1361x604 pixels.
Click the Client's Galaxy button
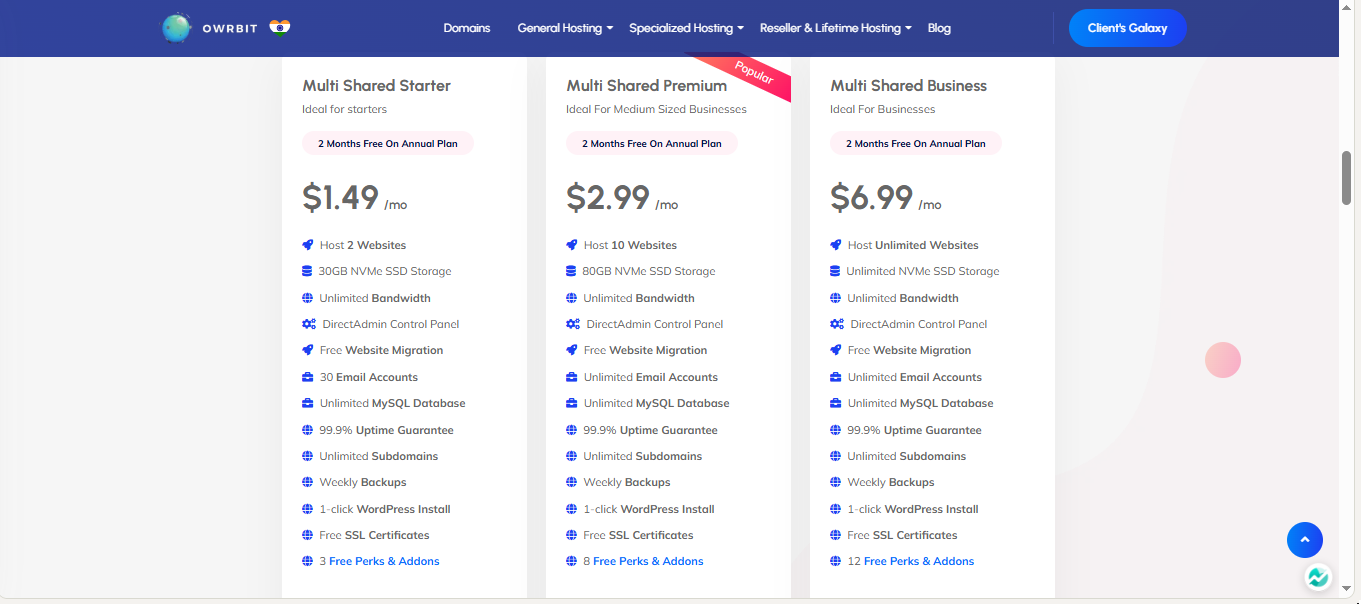pos(1127,28)
